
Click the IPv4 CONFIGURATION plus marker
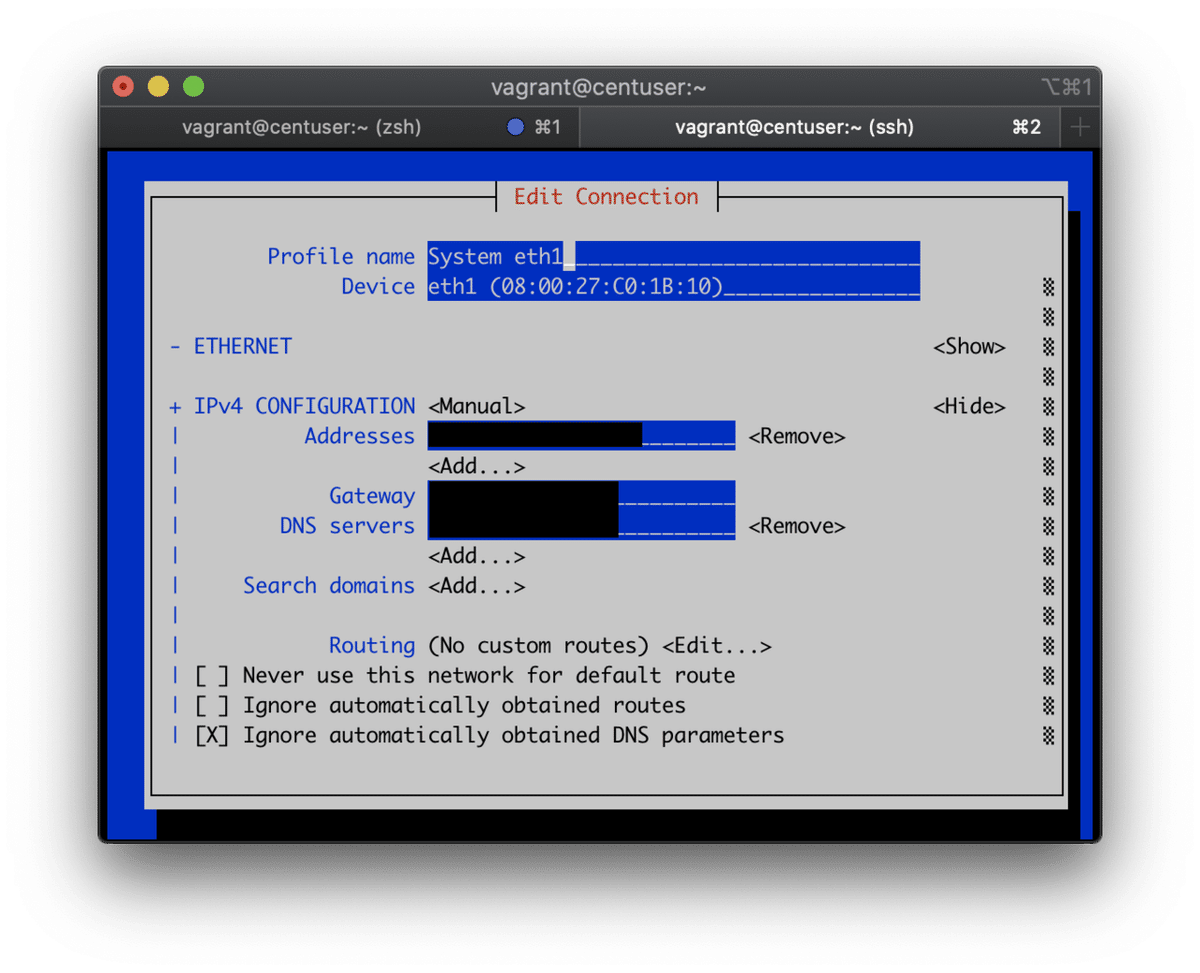click(x=176, y=407)
